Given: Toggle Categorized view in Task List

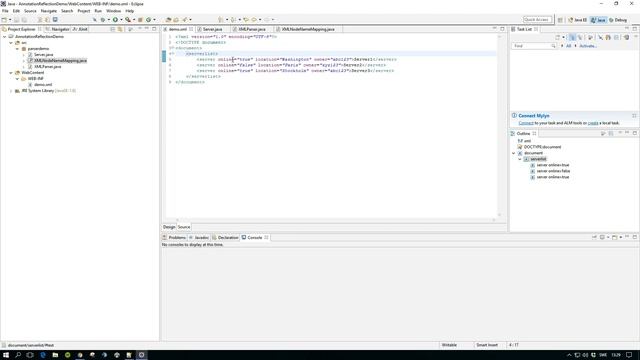Looking at the screenshot, I should click(x=572, y=37).
